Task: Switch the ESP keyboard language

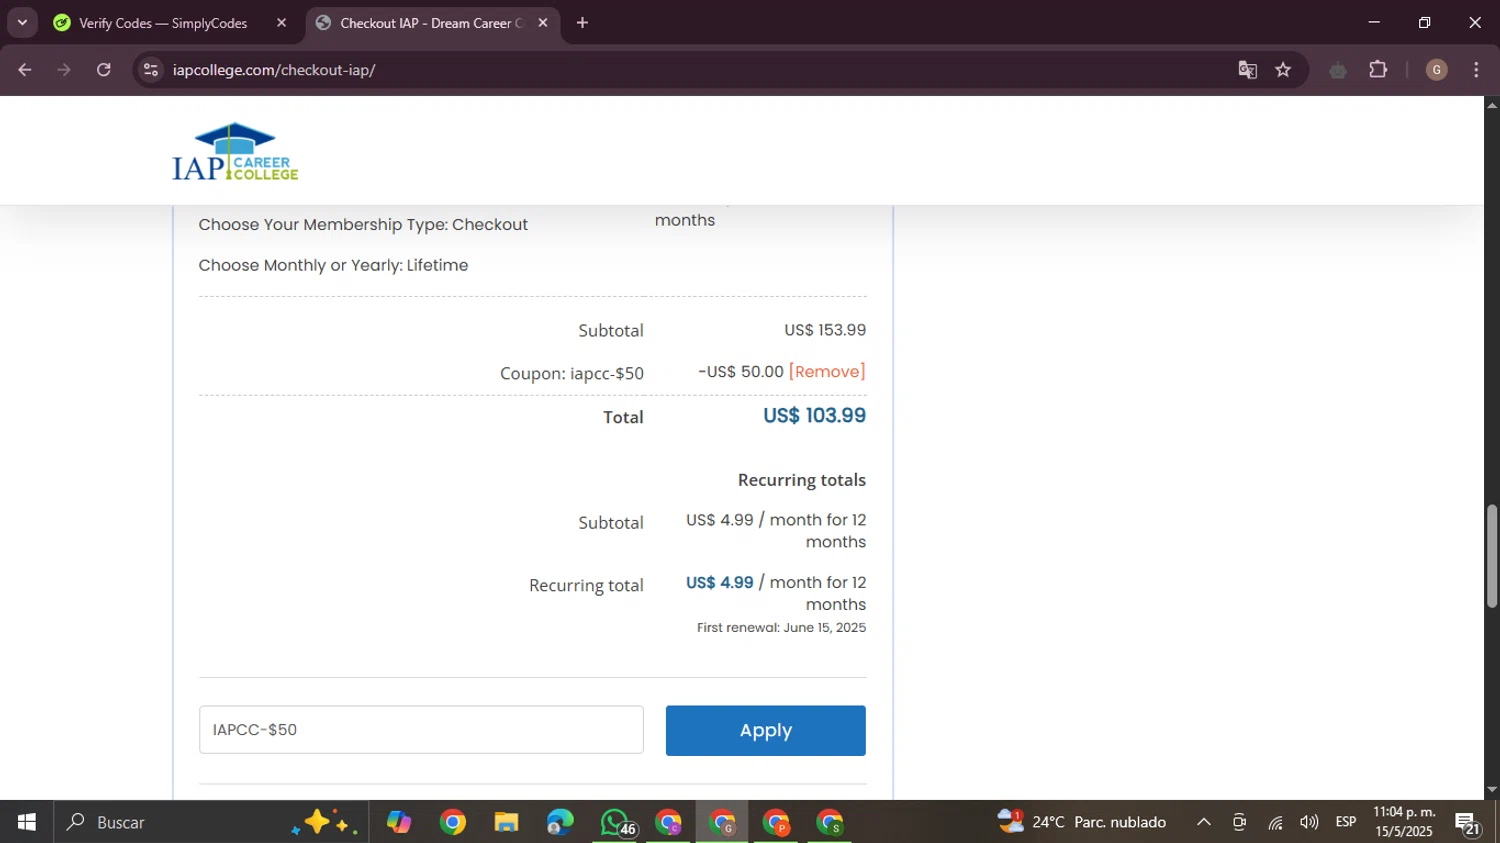Action: coord(1346,822)
